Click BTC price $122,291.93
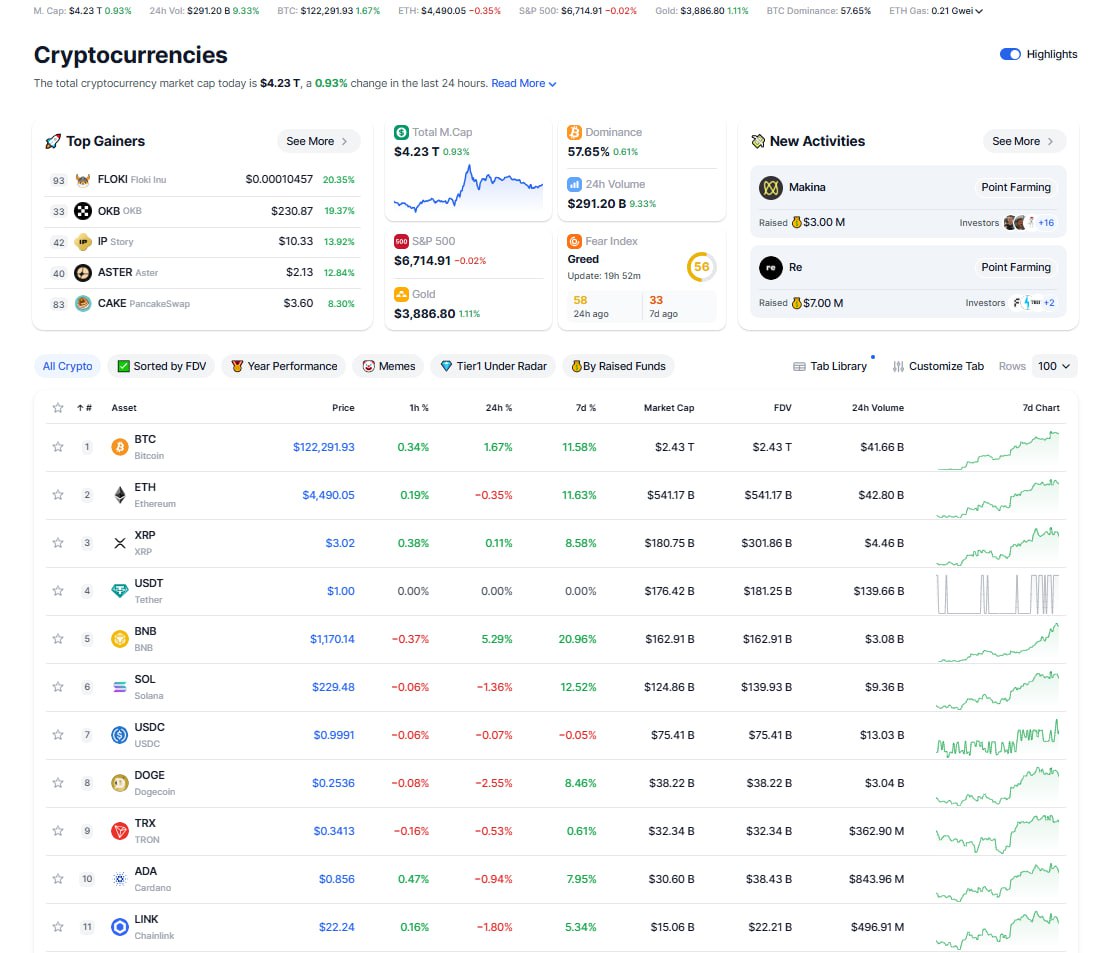The image size is (1115, 953). tap(324, 447)
